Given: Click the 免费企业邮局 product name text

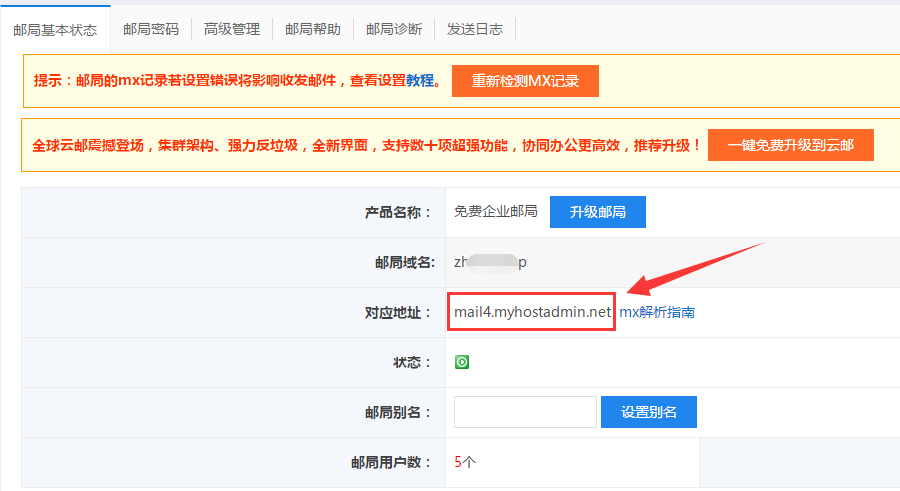Looking at the screenshot, I should coord(496,212).
